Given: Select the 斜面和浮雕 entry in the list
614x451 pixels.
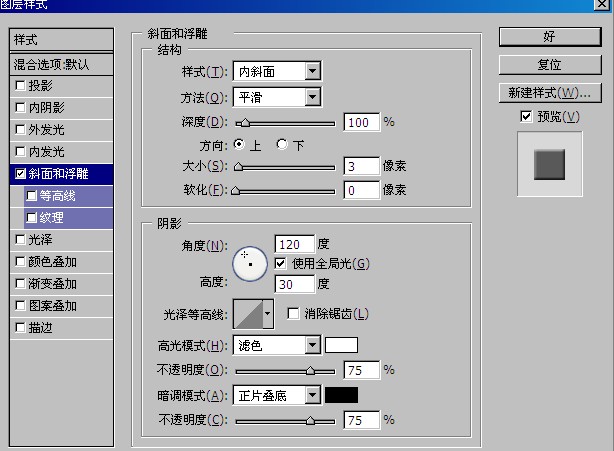Looking at the screenshot, I should click(61, 174).
